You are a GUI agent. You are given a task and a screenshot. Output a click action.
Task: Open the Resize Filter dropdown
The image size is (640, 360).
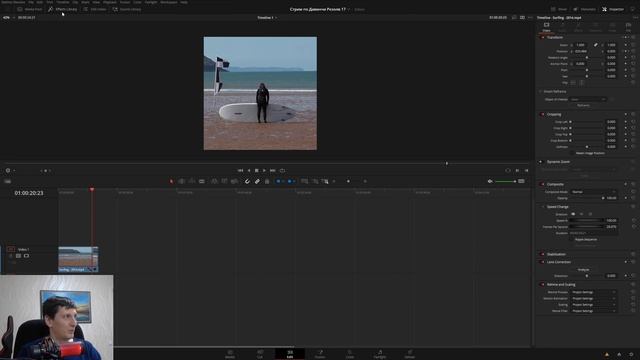(593, 311)
